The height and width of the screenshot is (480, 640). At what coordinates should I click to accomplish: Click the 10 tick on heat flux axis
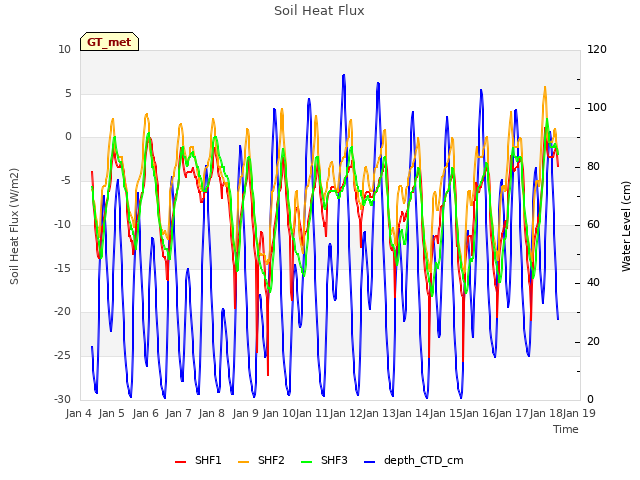(64, 50)
